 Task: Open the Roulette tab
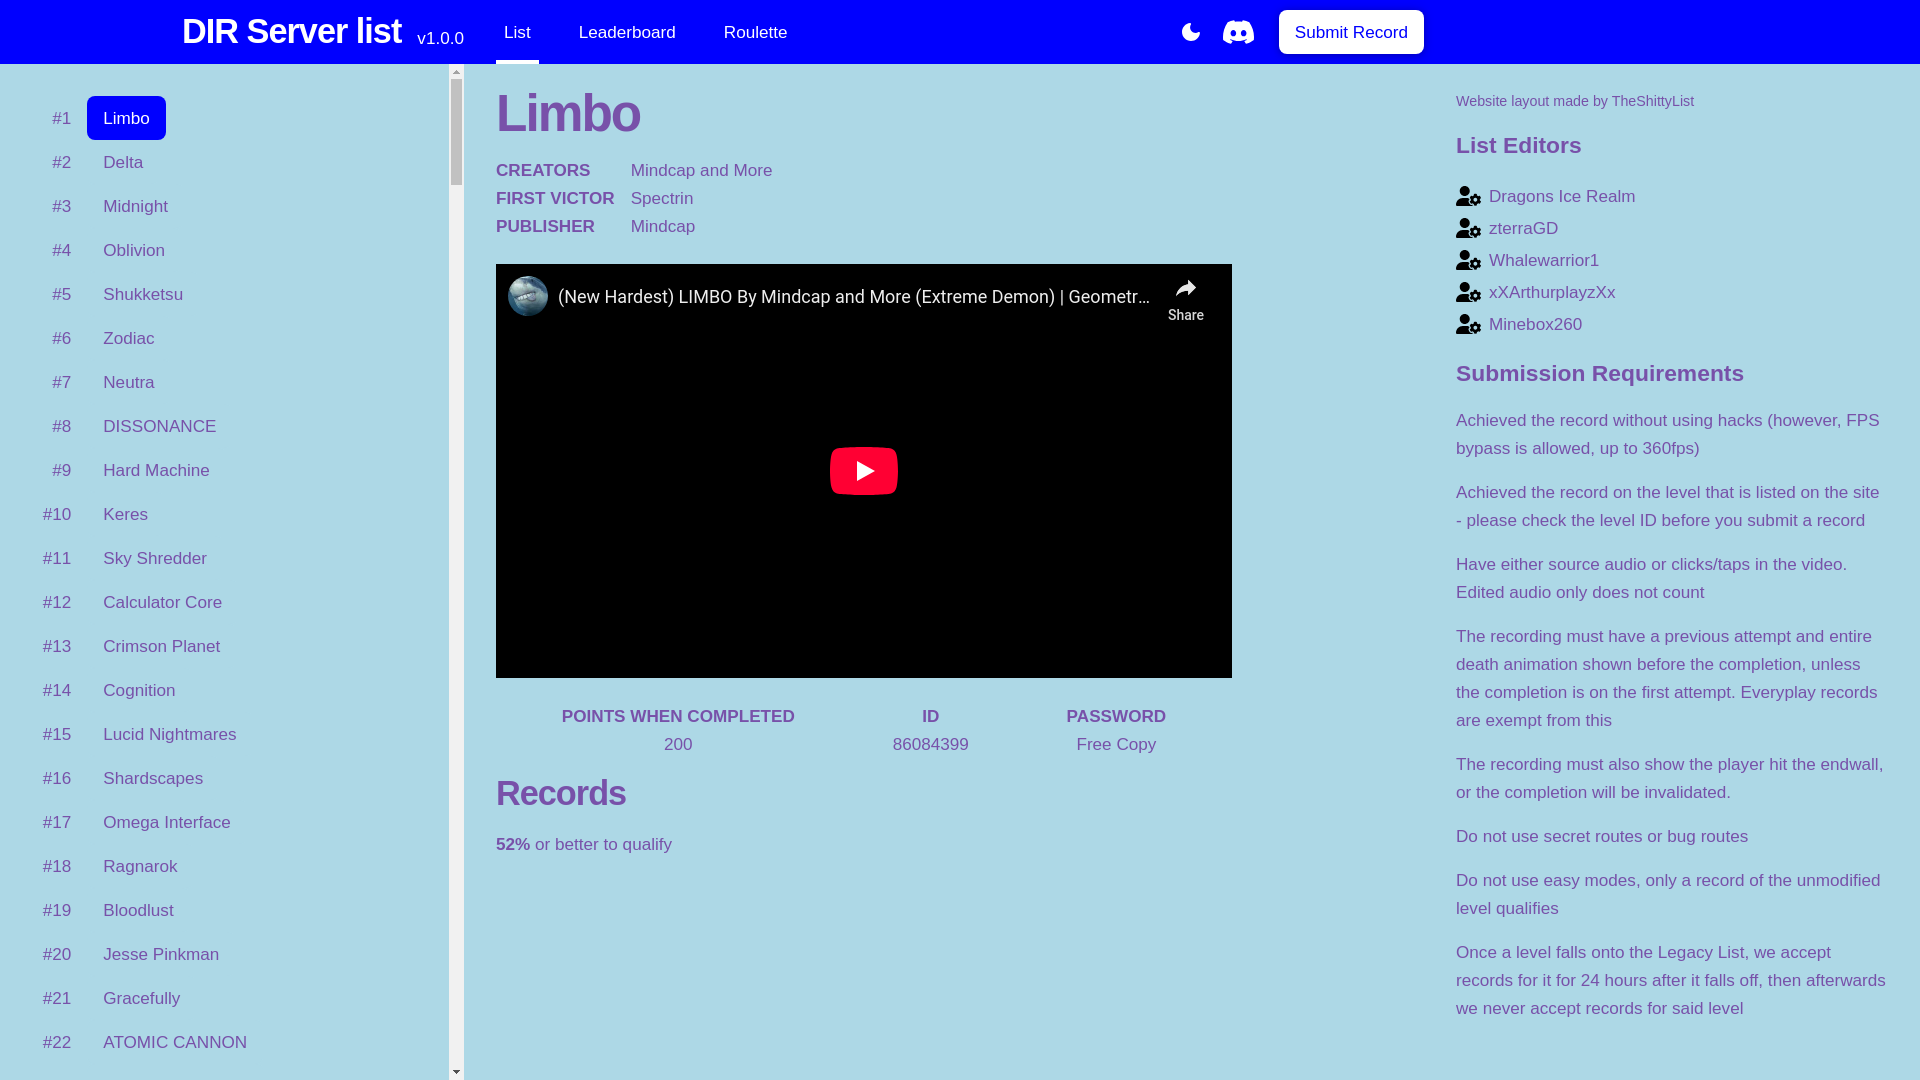tap(755, 32)
